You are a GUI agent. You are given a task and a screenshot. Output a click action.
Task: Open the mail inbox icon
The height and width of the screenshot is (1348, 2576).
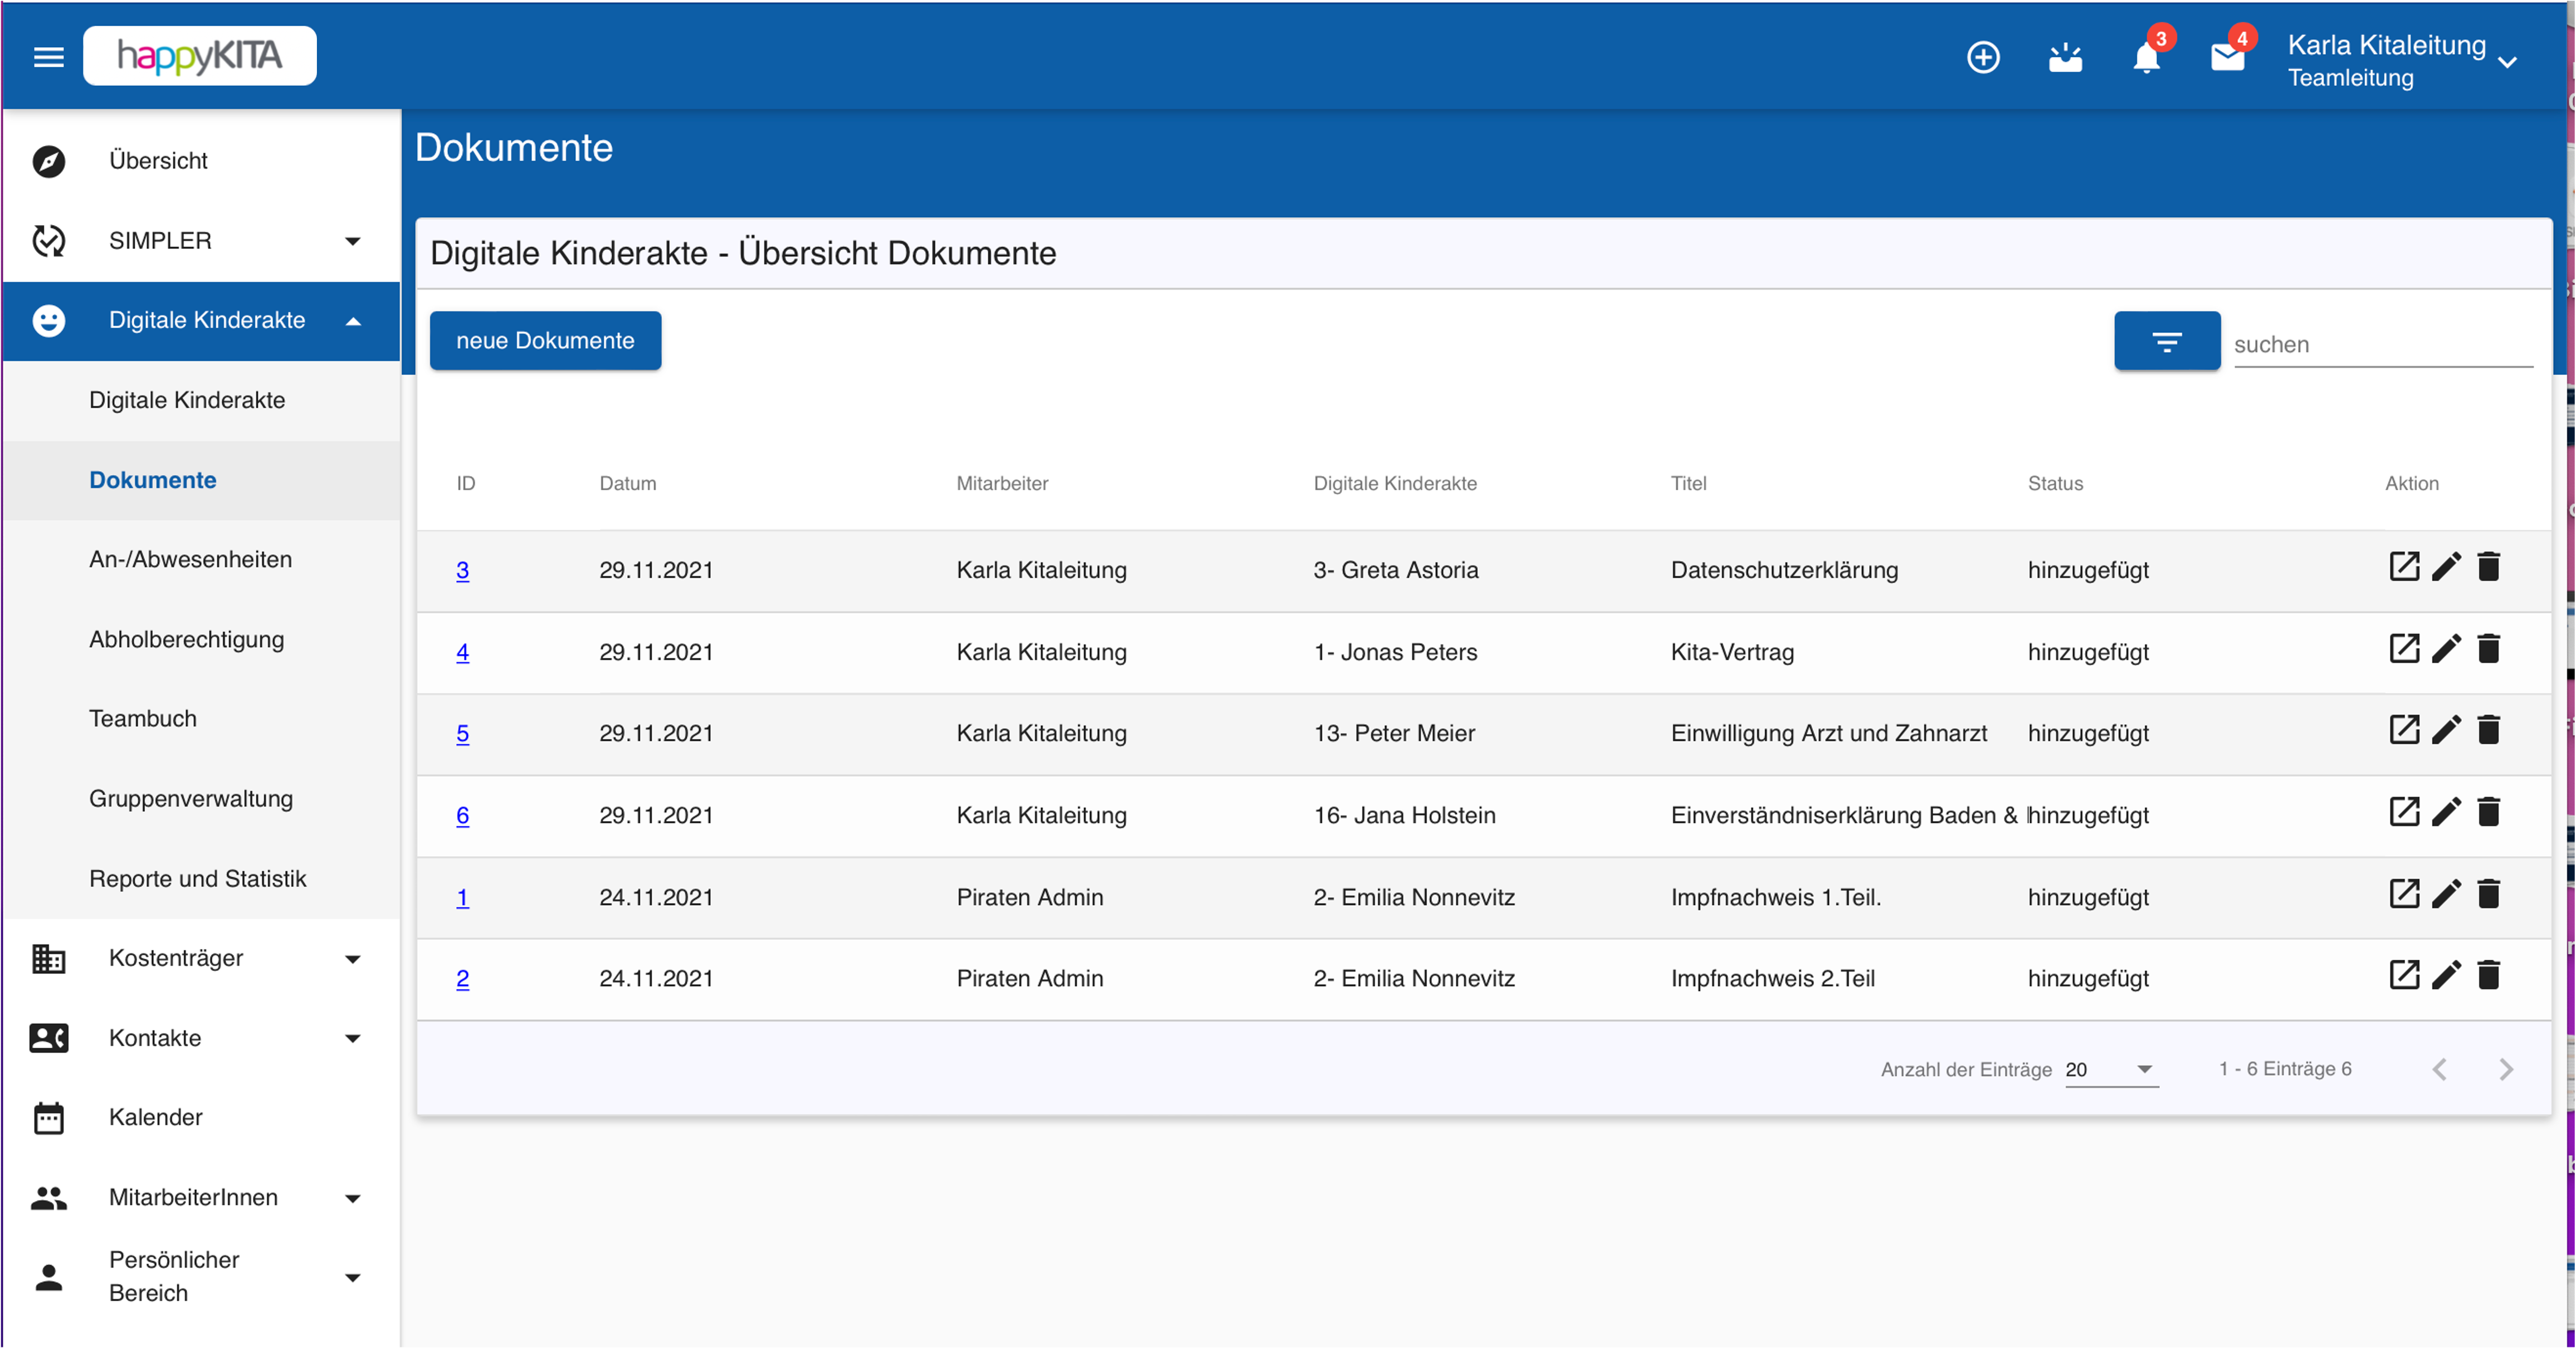pyautogui.click(x=2227, y=57)
